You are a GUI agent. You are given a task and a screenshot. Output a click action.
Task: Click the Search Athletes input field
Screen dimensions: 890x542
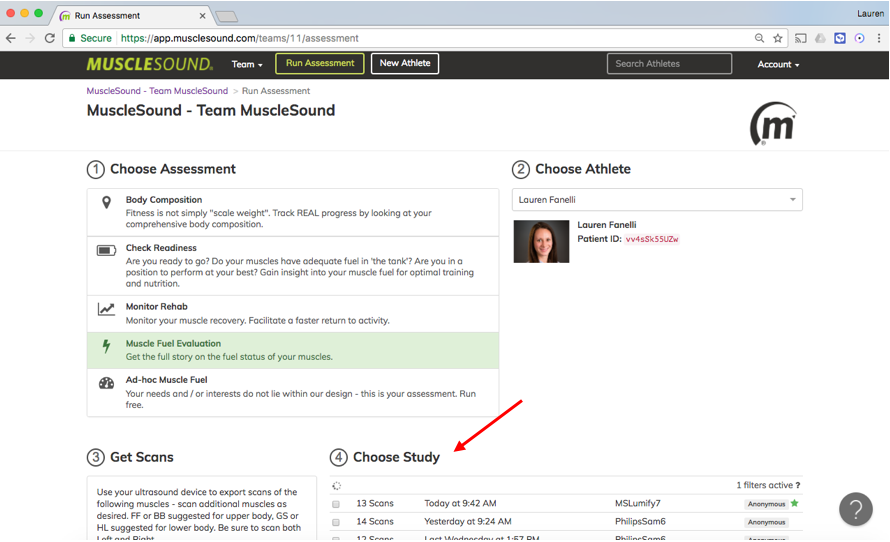click(x=669, y=64)
